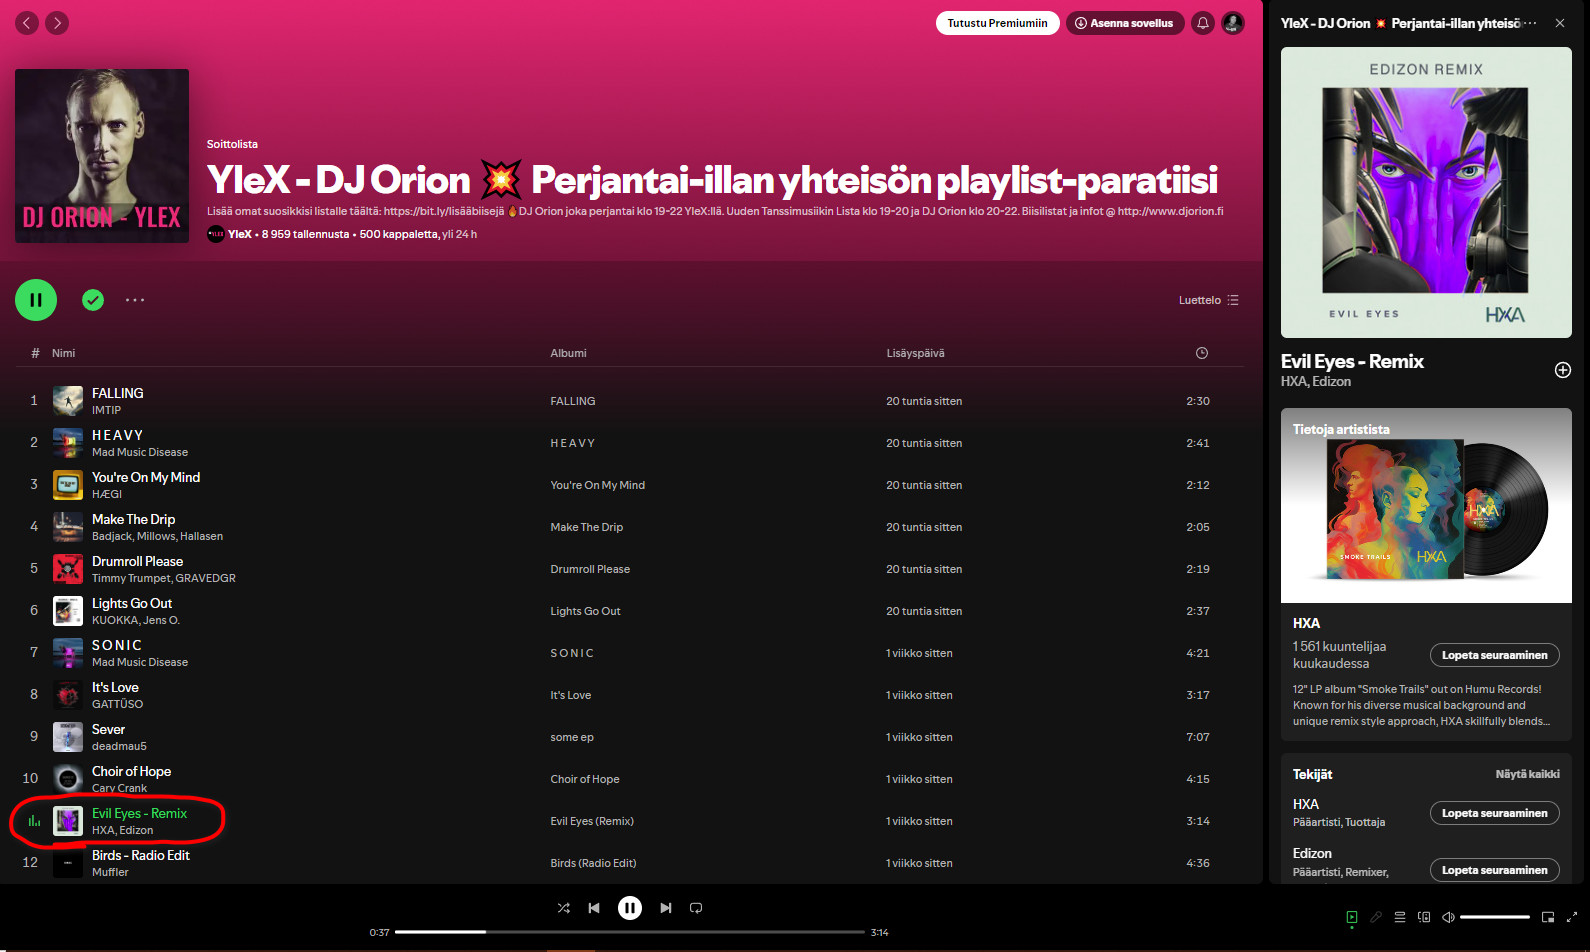
Task: Unfollow HXA in the artist info card
Action: click(1494, 655)
